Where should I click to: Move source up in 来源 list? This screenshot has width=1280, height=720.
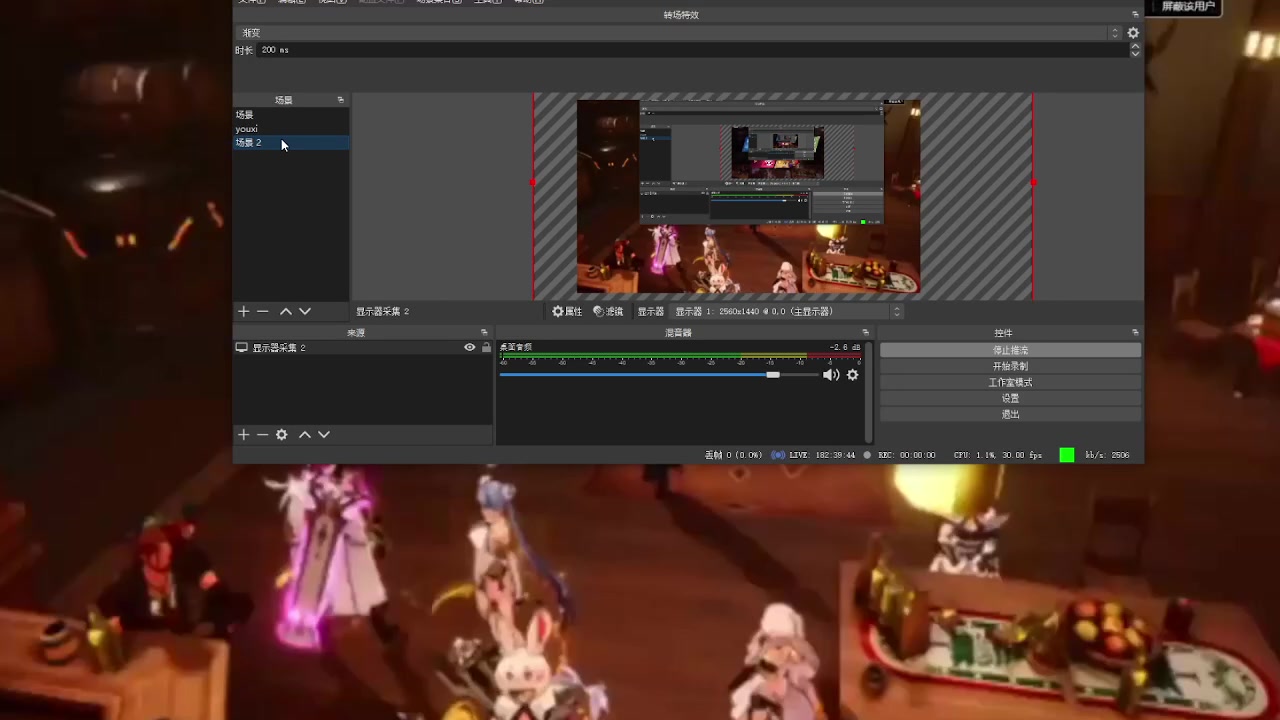click(305, 434)
